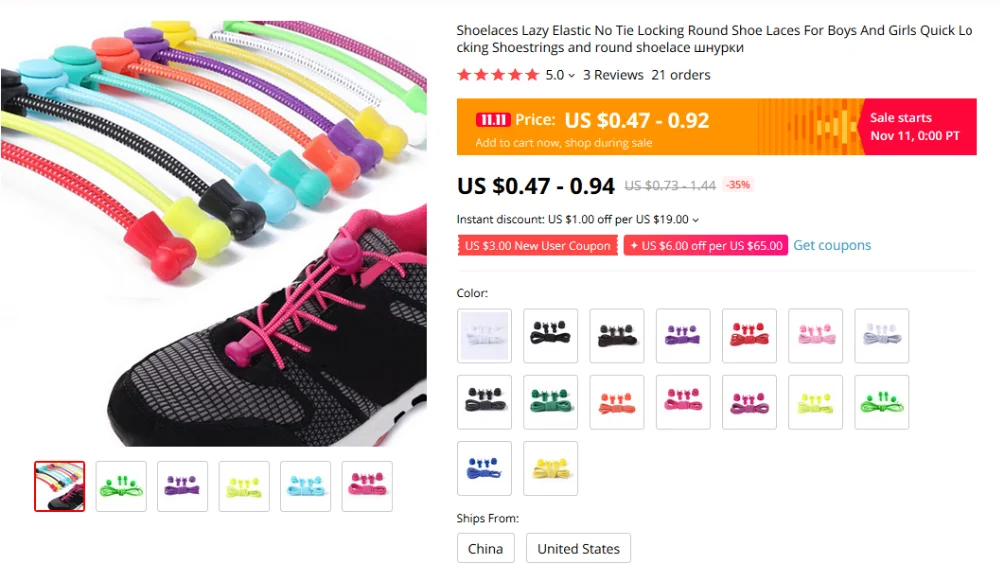Pick the royal blue shoelace color
The image size is (1000, 564).
484,468
